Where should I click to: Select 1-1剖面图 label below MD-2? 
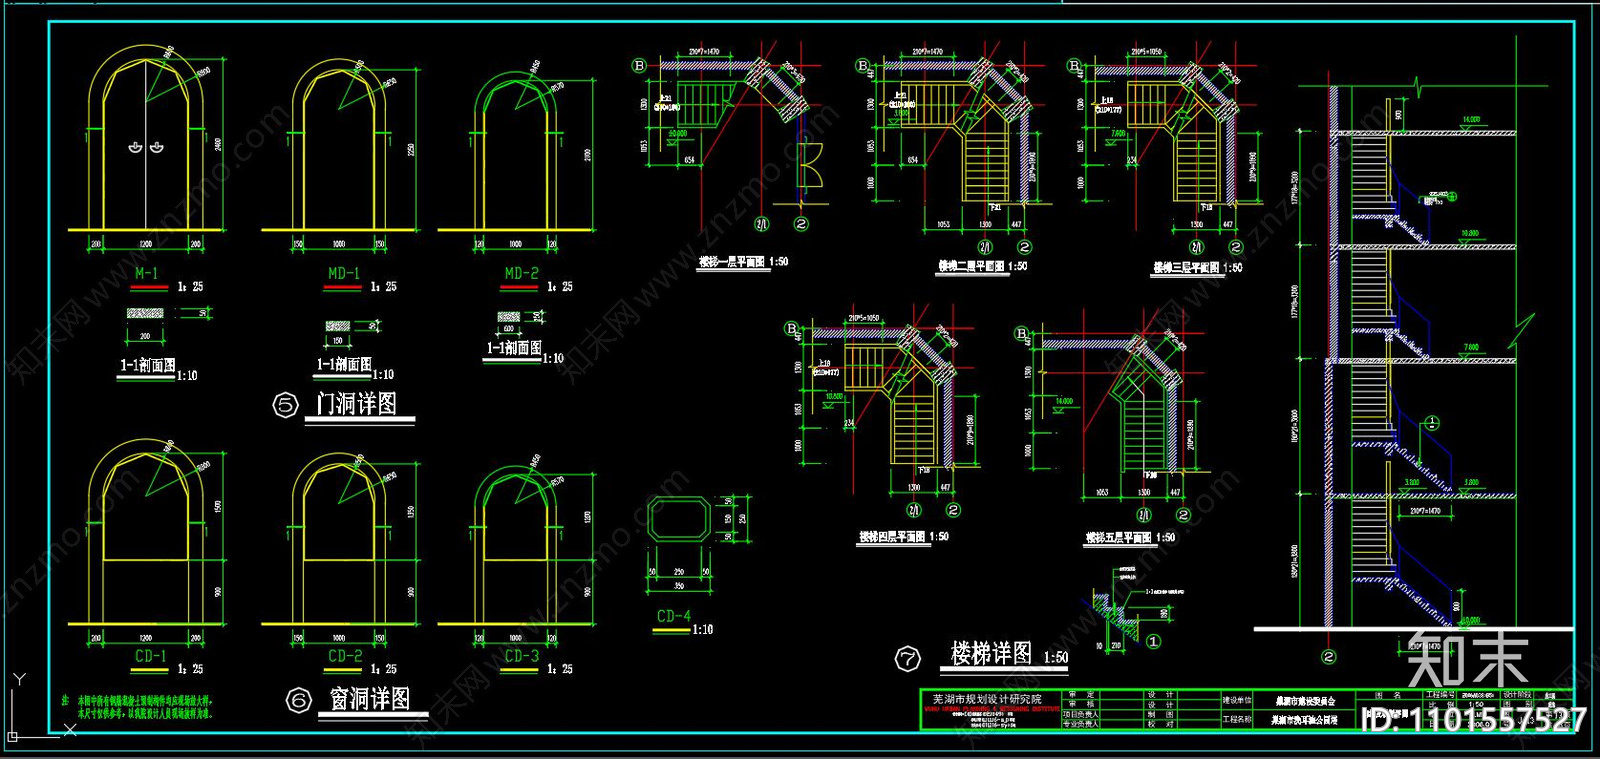[x=514, y=348]
